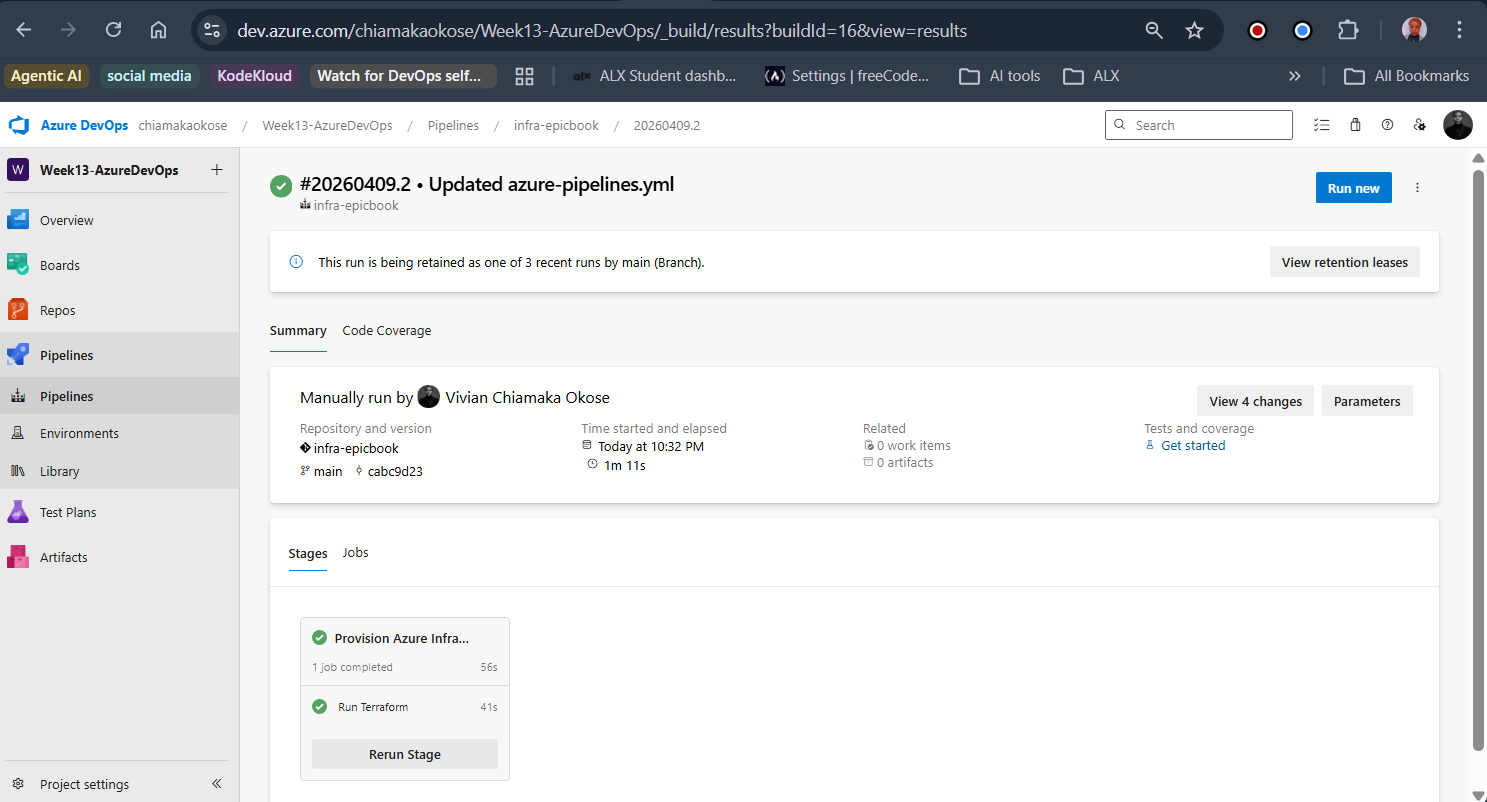
Task: Open the KodeKloud bookmark group
Action: point(255,76)
